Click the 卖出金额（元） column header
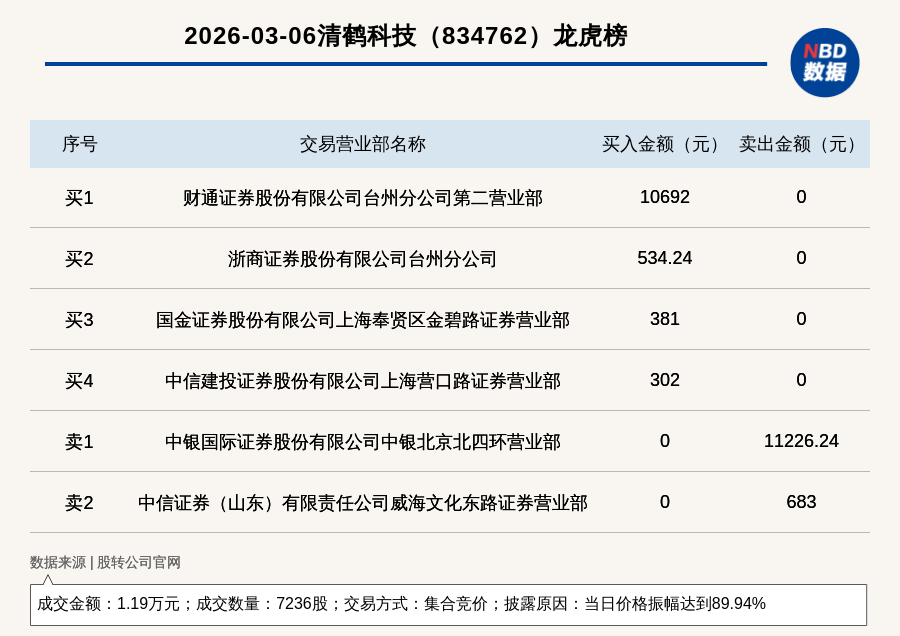The height and width of the screenshot is (636, 900). (x=801, y=144)
